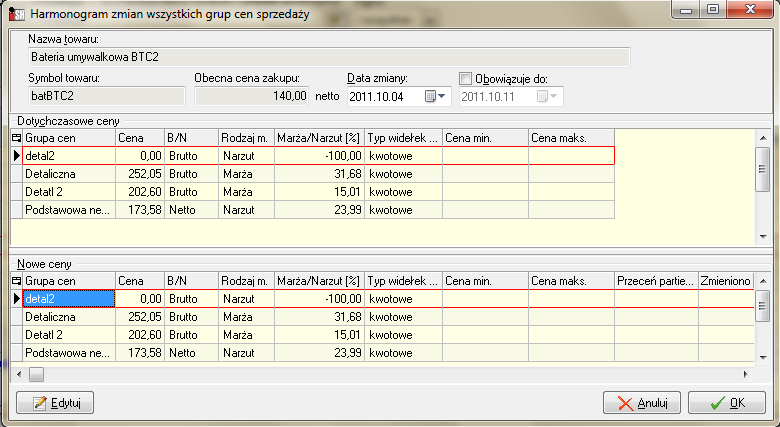This screenshot has width=780, height=427.
Task: Click 15,01 value in Nowe ceny table
Action: [x=320, y=334]
